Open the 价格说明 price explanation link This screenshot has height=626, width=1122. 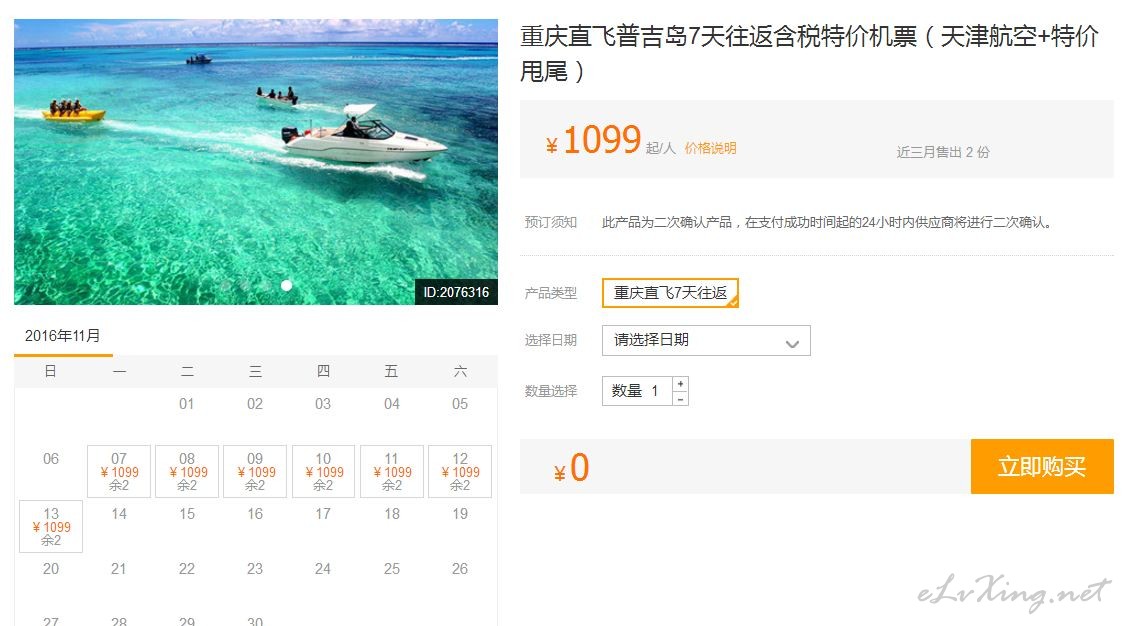click(710, 148)
